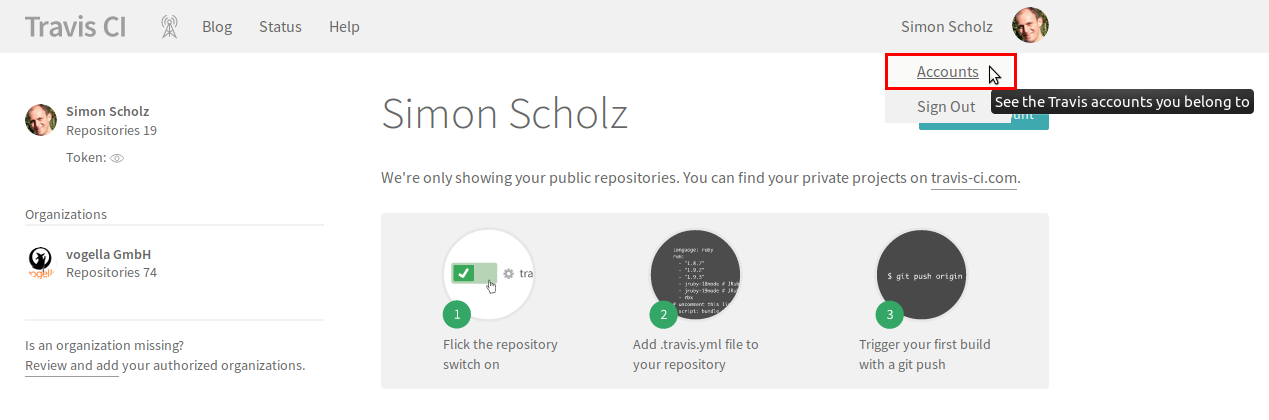Flick the green repository switch illustration

point(474,273)
